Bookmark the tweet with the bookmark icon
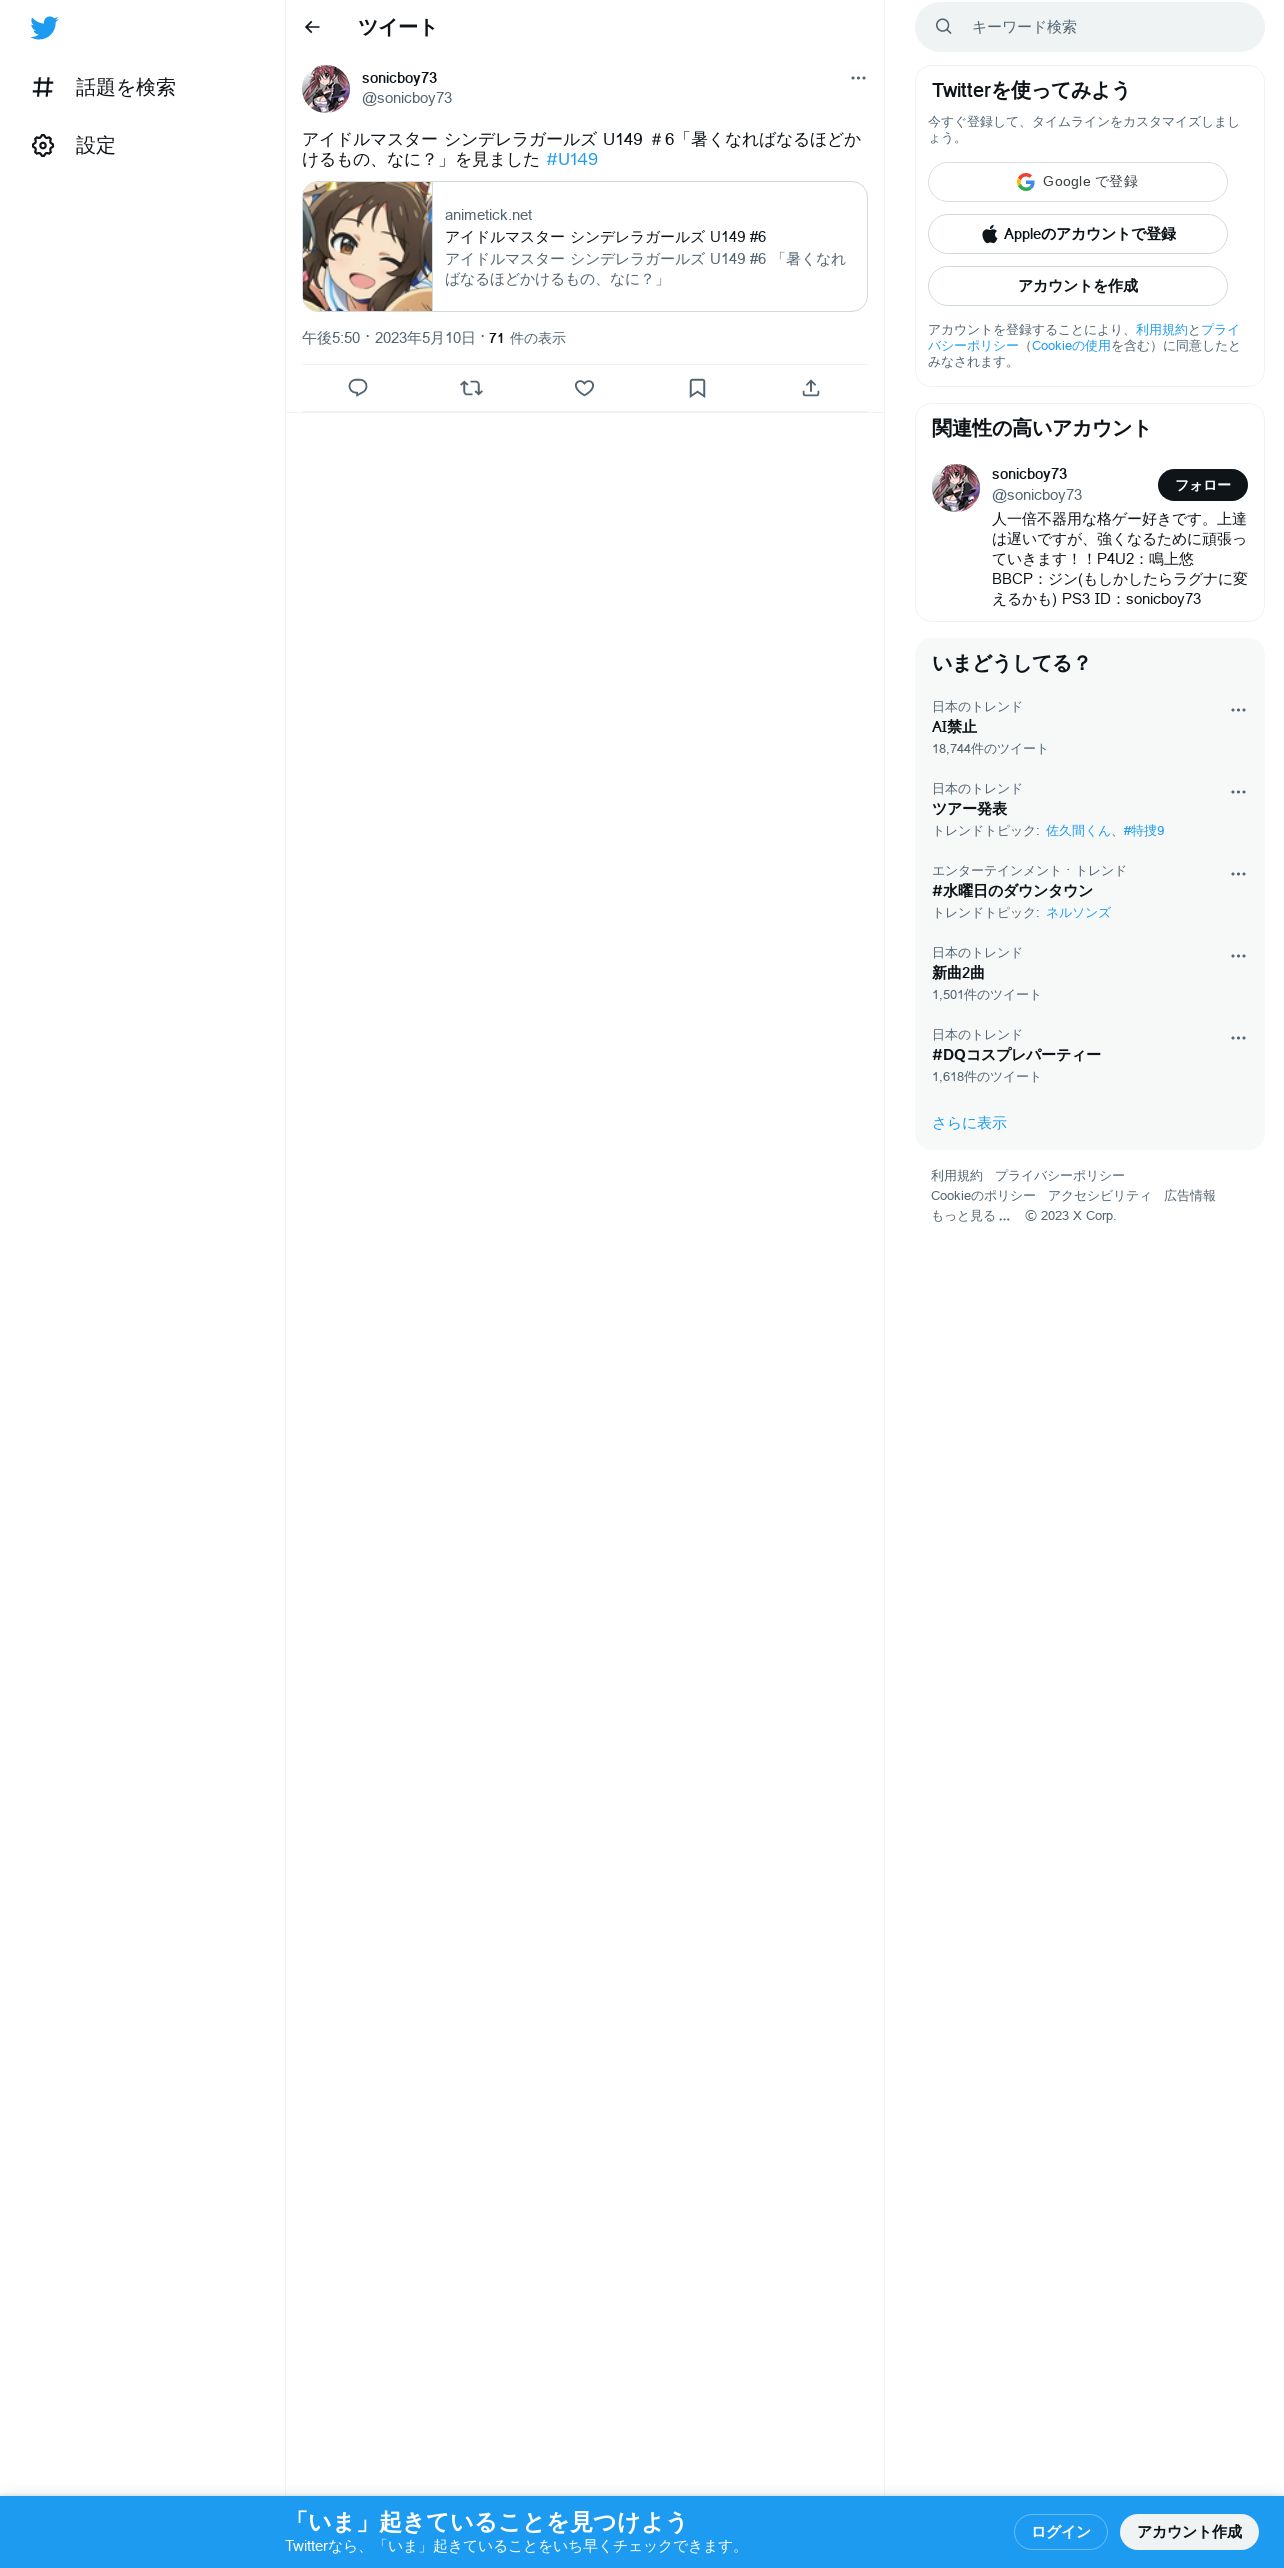The image size is (1284, 2568). (697, 388)
